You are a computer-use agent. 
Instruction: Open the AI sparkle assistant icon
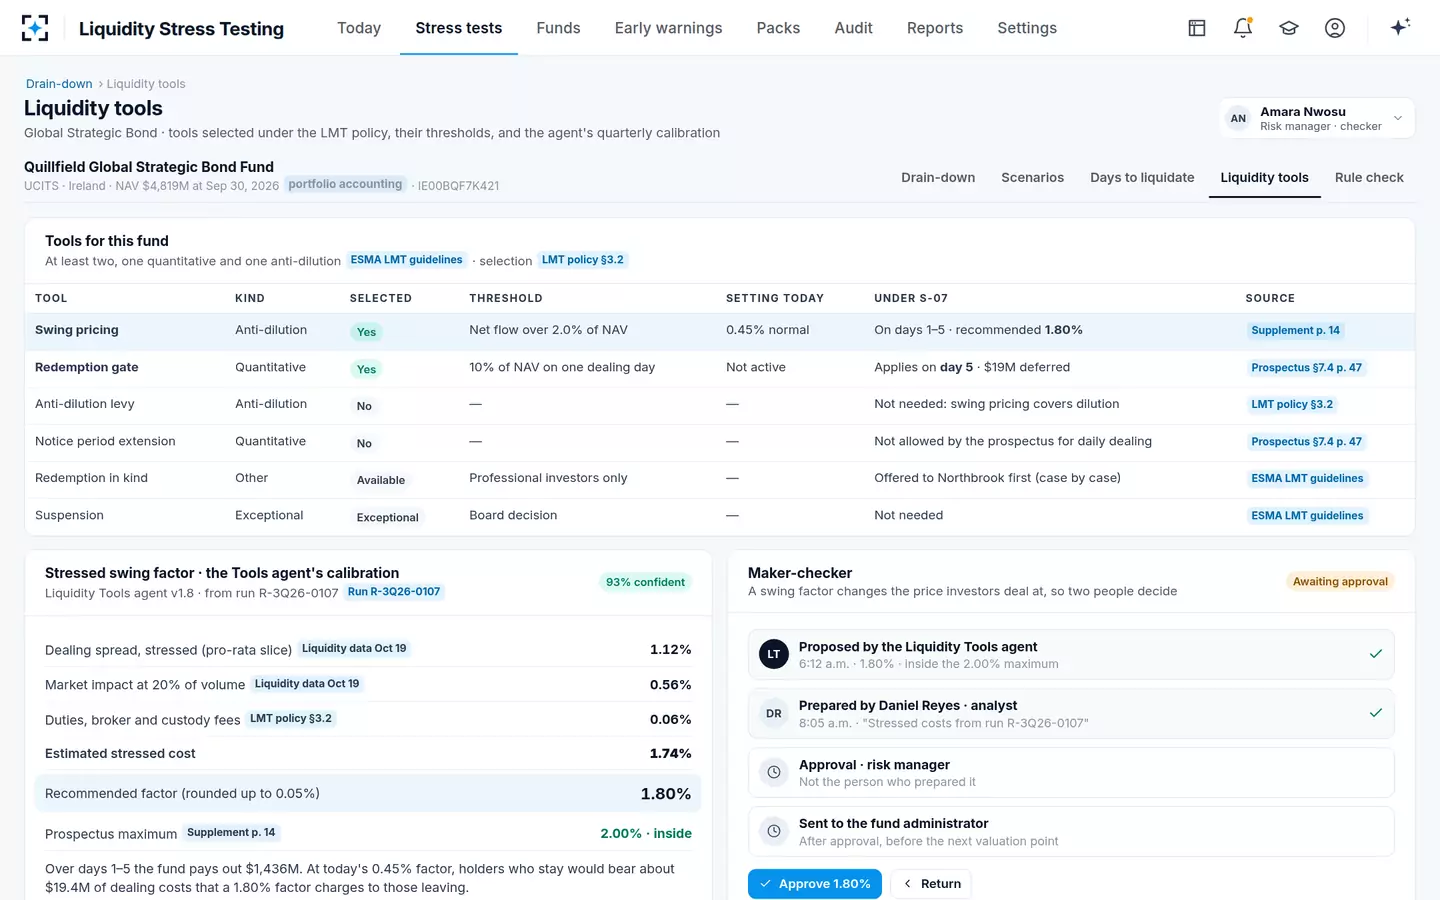point(1400,27)
